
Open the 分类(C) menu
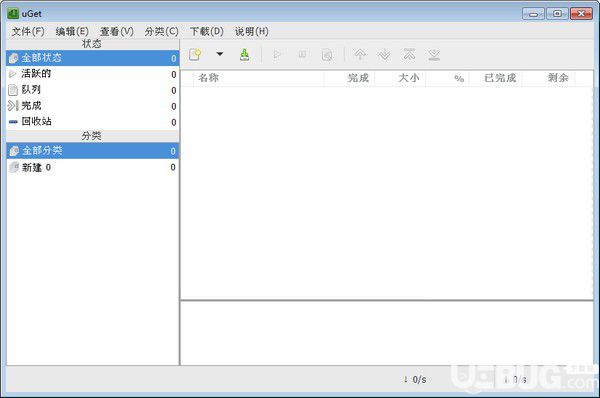click(x=161, y=31)
